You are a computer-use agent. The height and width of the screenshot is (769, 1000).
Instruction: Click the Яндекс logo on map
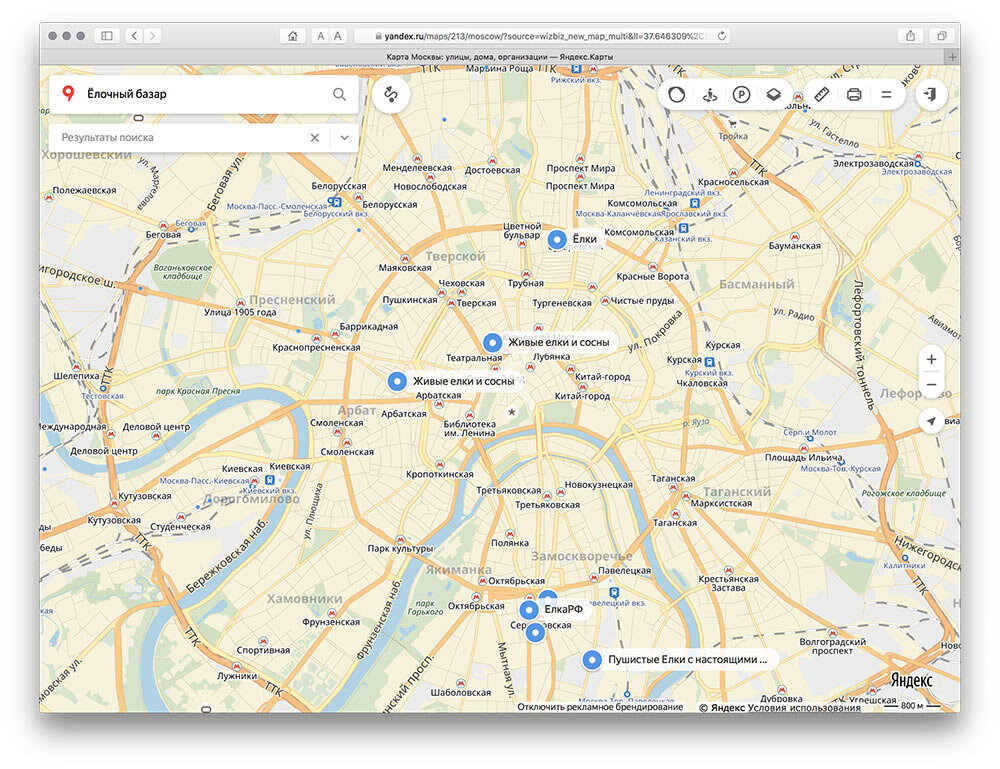coord(911,680)
